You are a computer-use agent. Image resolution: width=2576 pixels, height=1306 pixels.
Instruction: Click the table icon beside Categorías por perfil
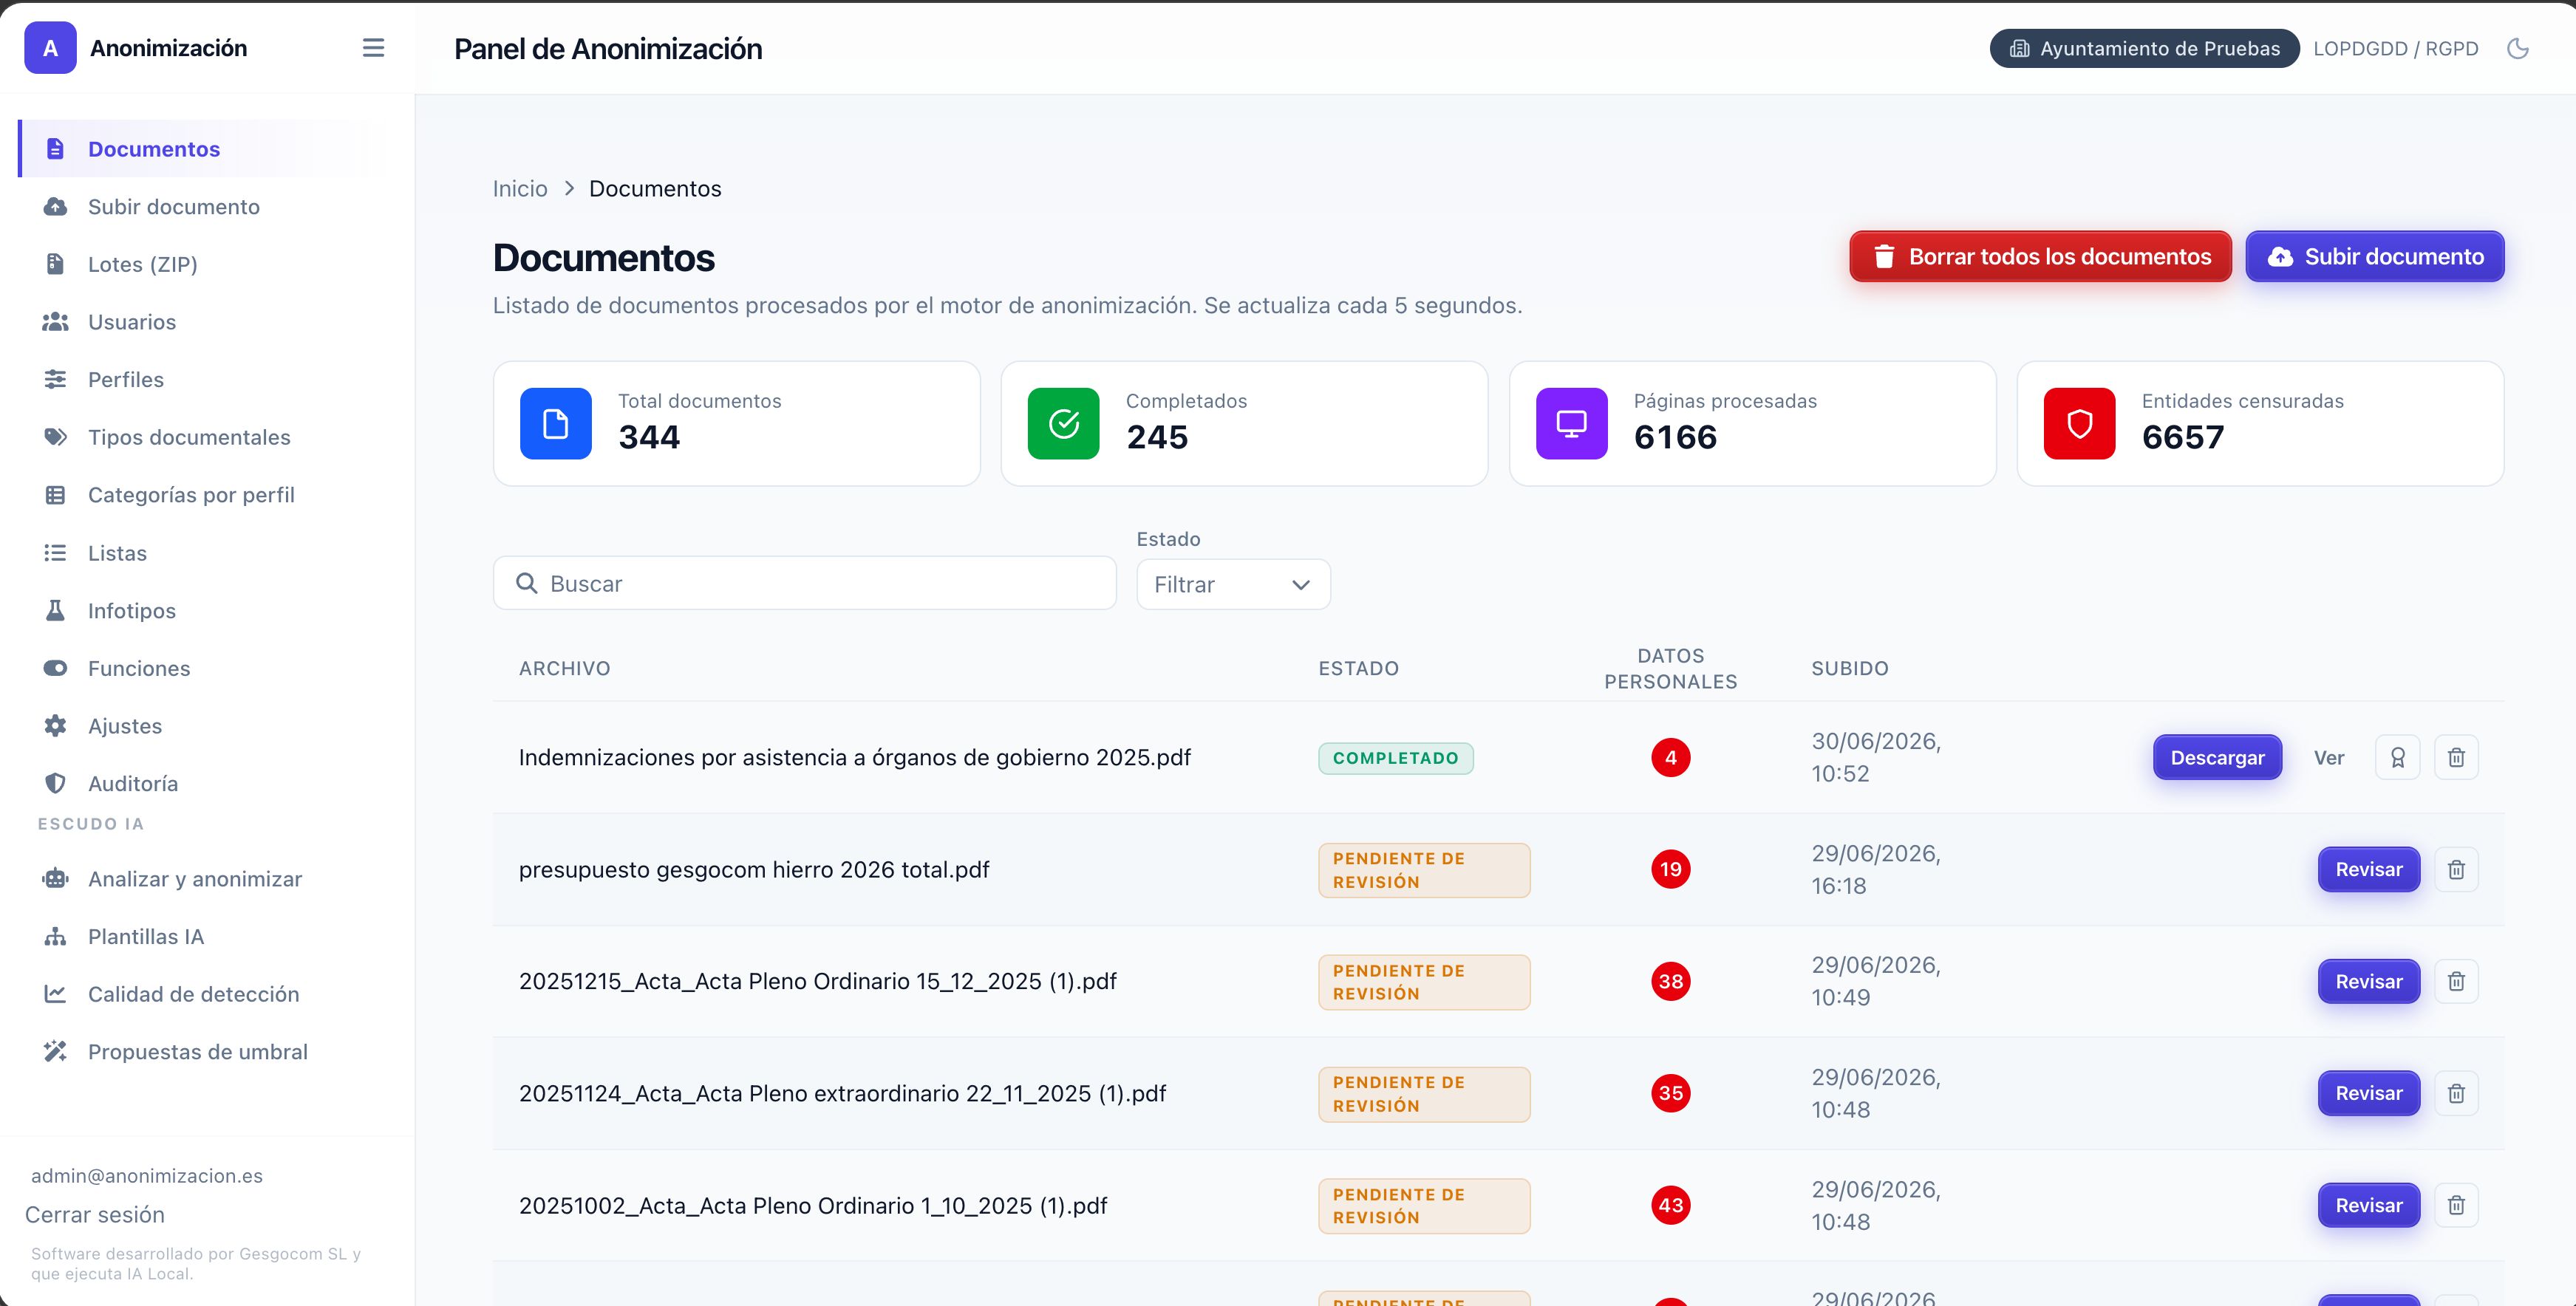point(55,495)
